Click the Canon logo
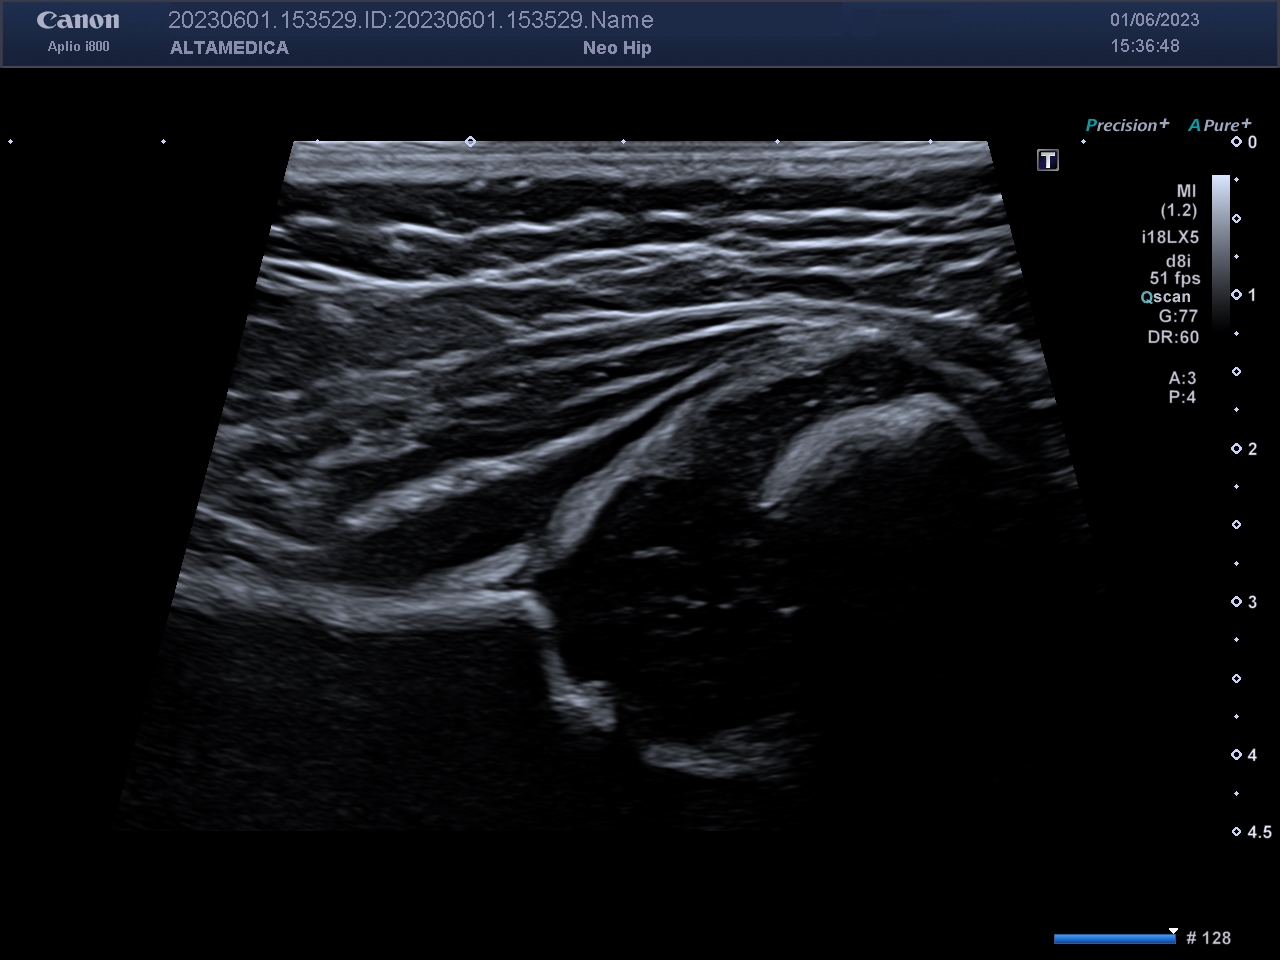 point(78,20)
